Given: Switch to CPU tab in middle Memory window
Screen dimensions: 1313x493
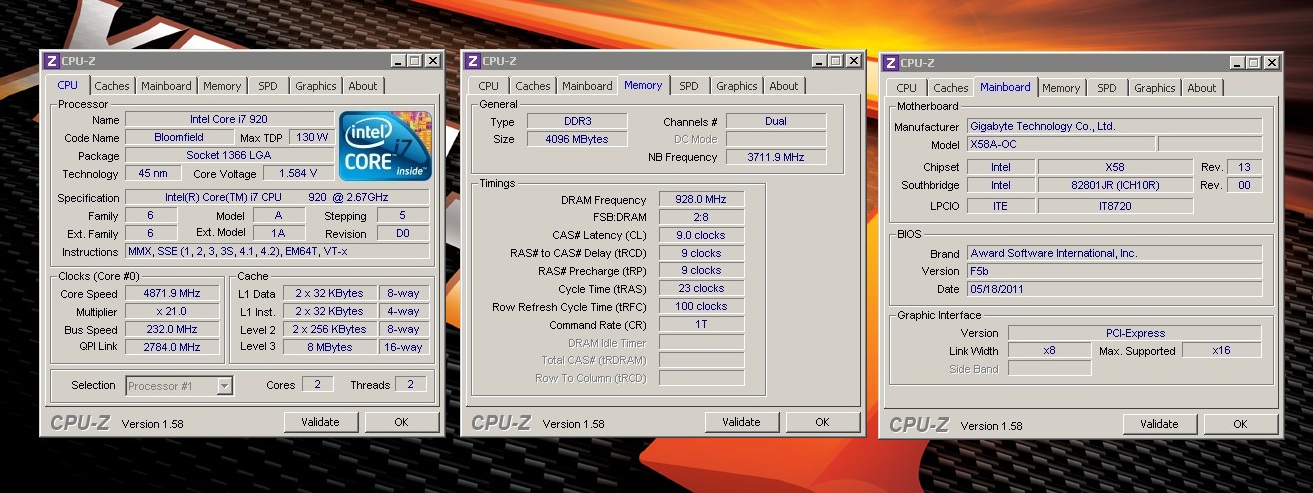Looking at the screenshot, I should [489, 86].
